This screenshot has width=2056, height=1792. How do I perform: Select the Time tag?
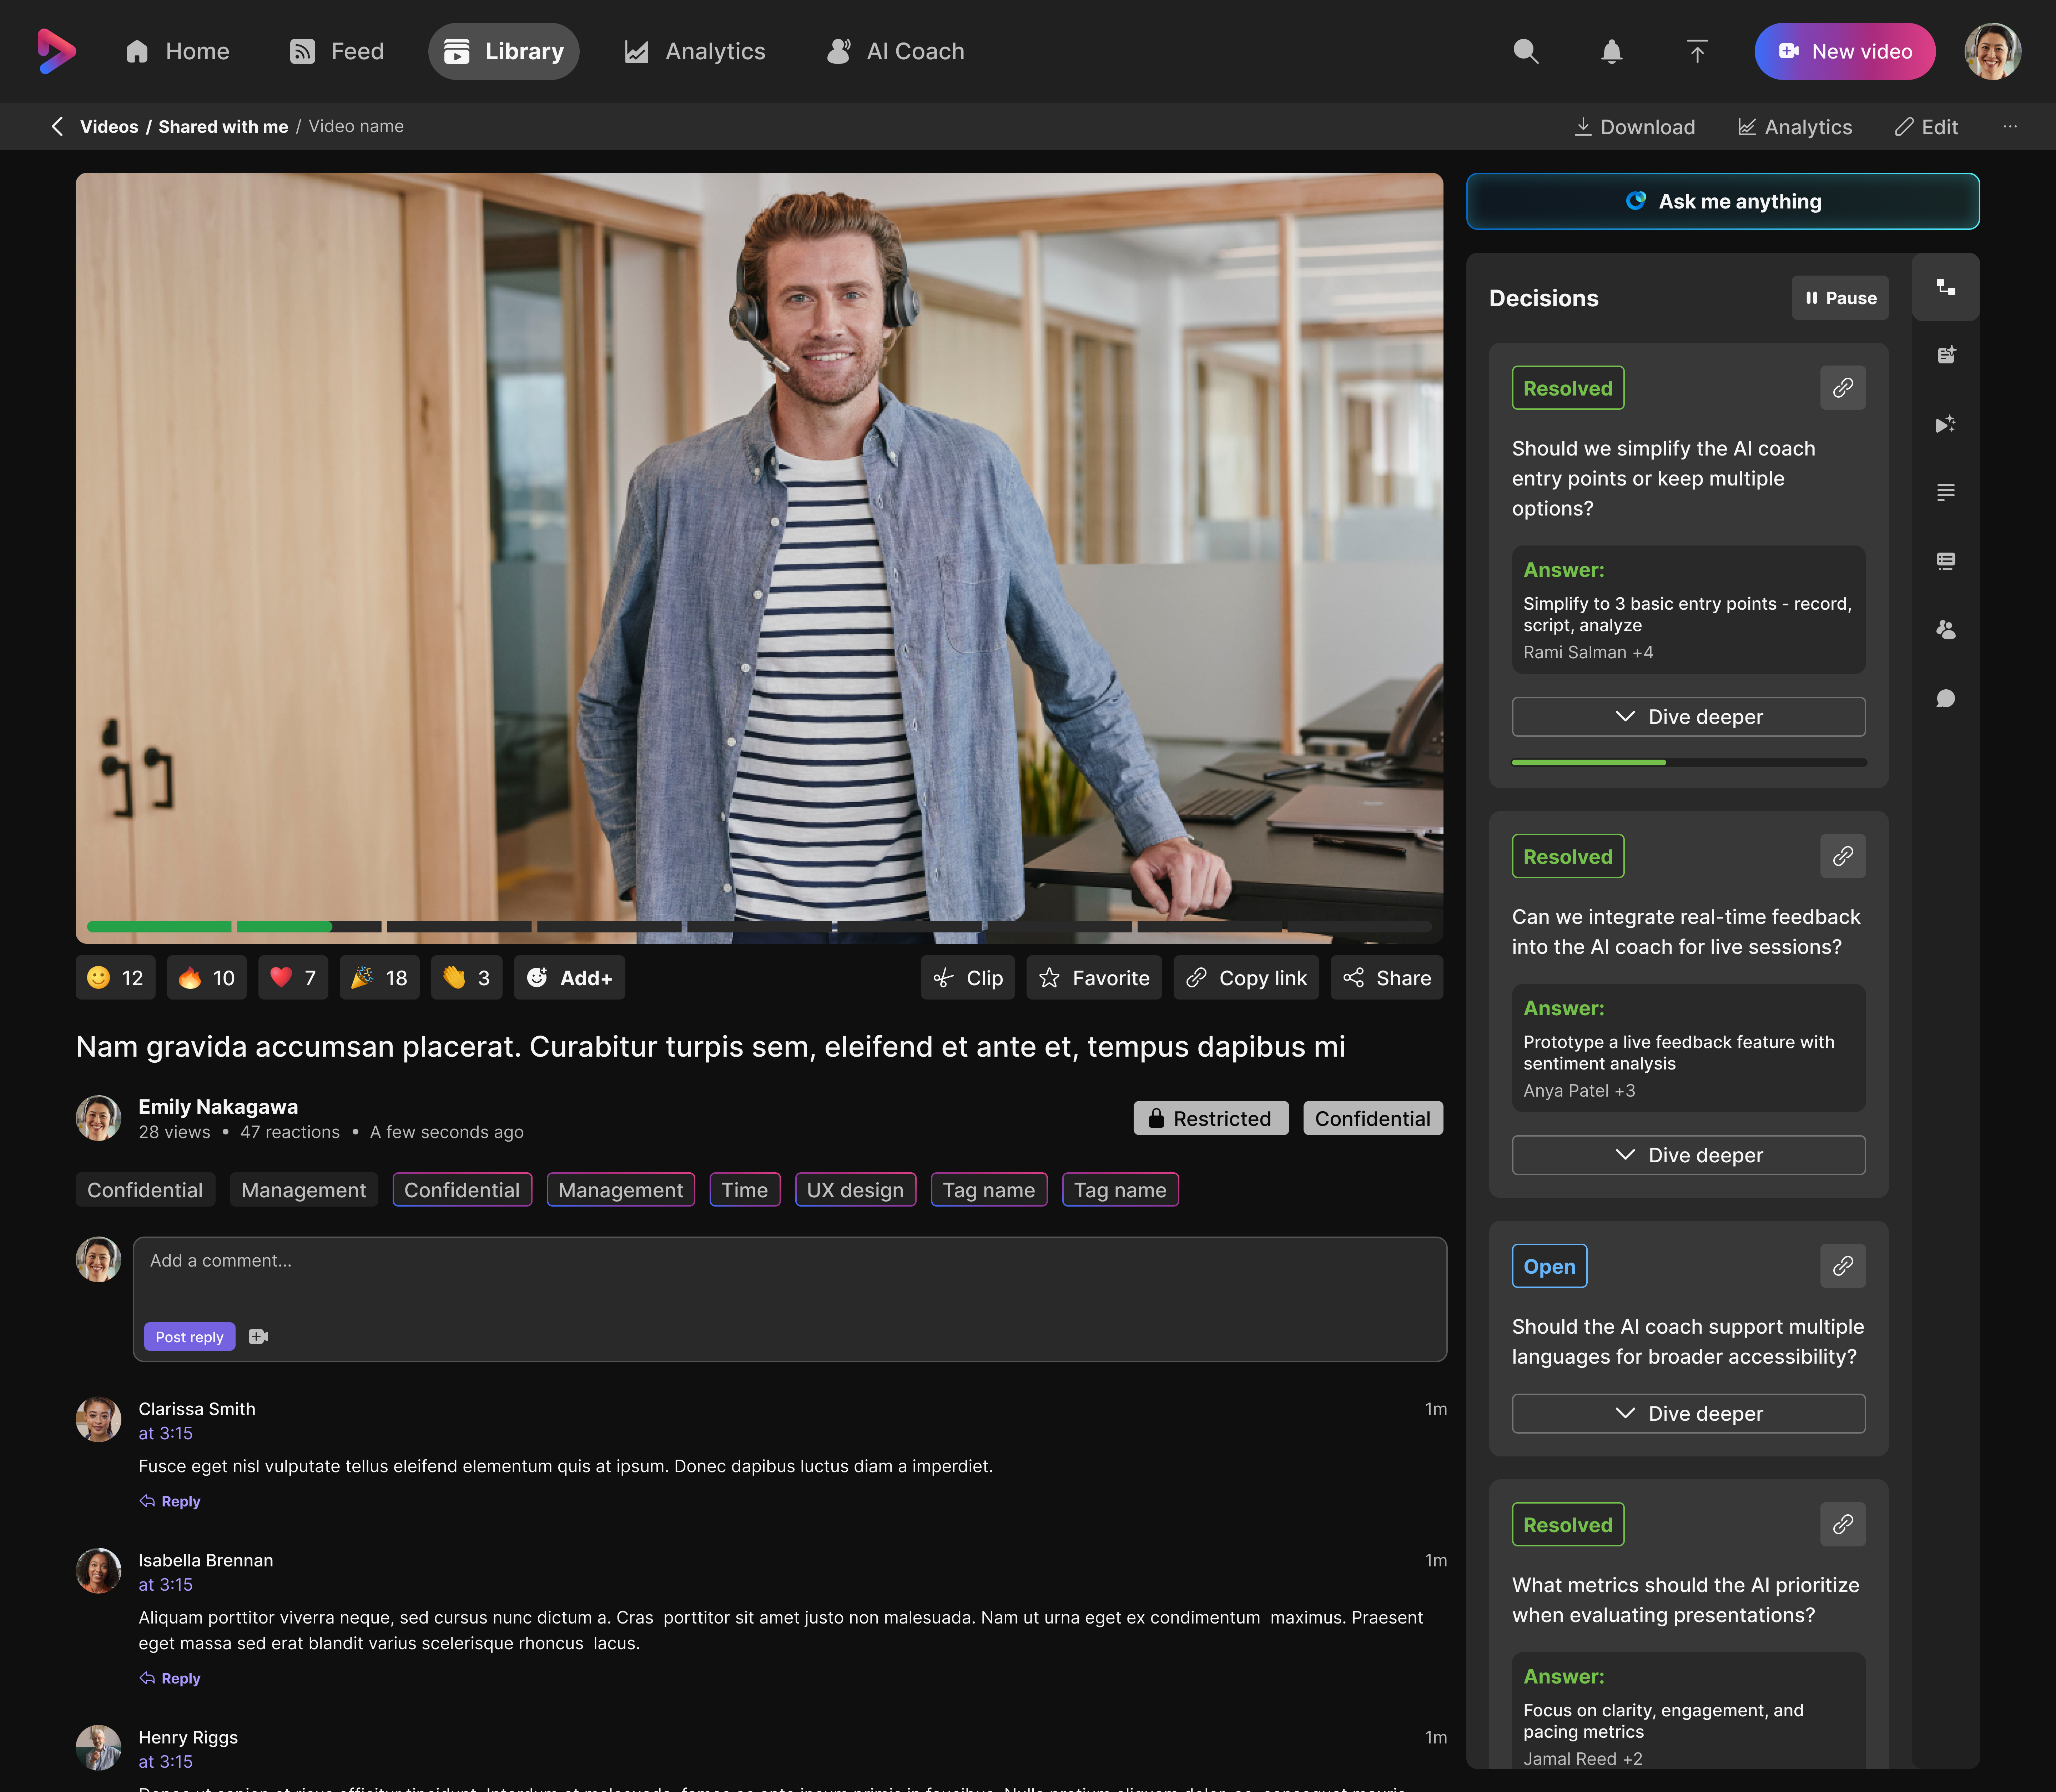pyautogui.click(x=745, y=1190)
